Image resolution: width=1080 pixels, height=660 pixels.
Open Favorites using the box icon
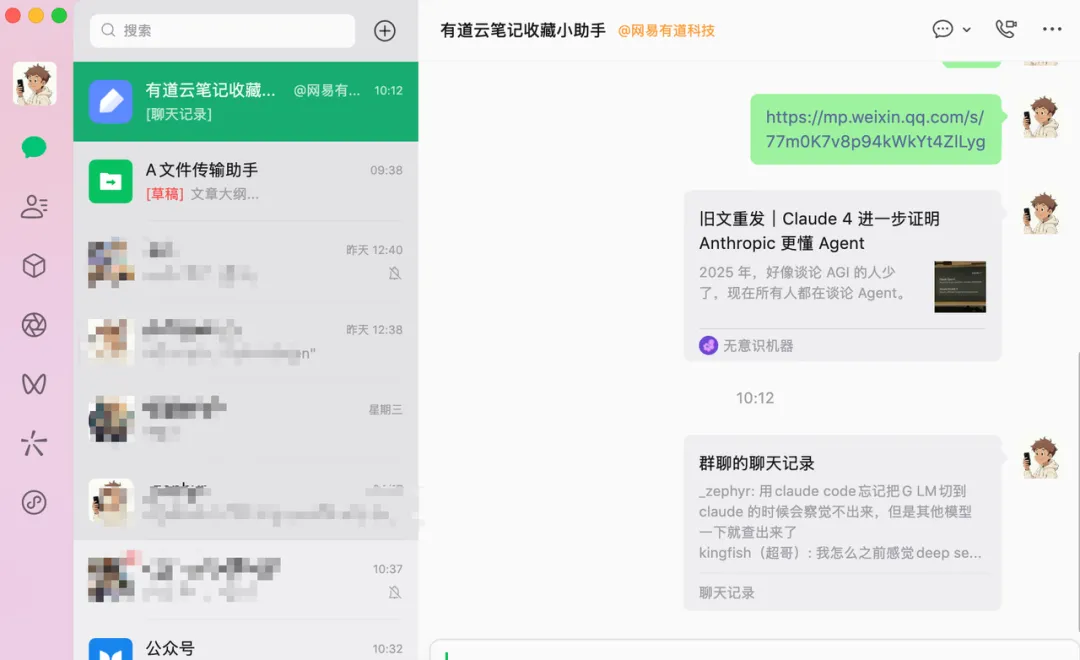[34, 266]
